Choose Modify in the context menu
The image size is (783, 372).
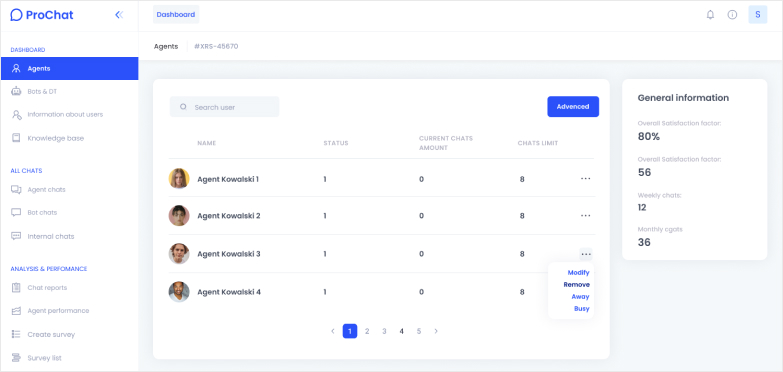(x=578, y=273)
